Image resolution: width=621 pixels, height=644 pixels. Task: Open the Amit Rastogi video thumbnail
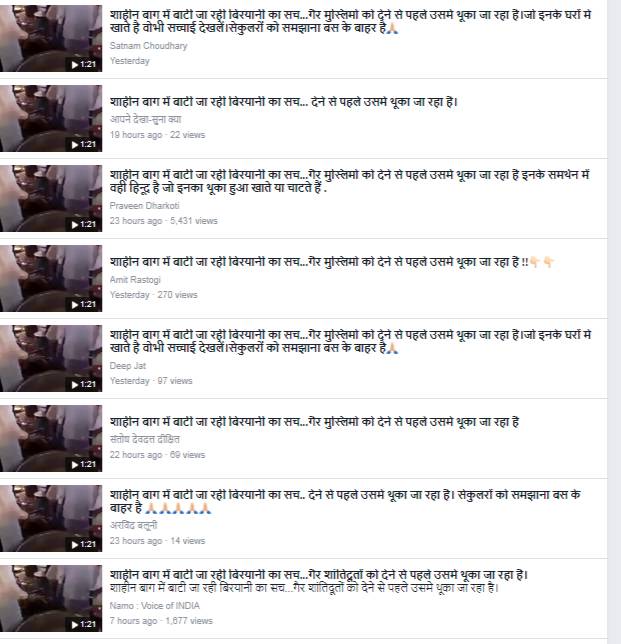(x=51, y=278)
